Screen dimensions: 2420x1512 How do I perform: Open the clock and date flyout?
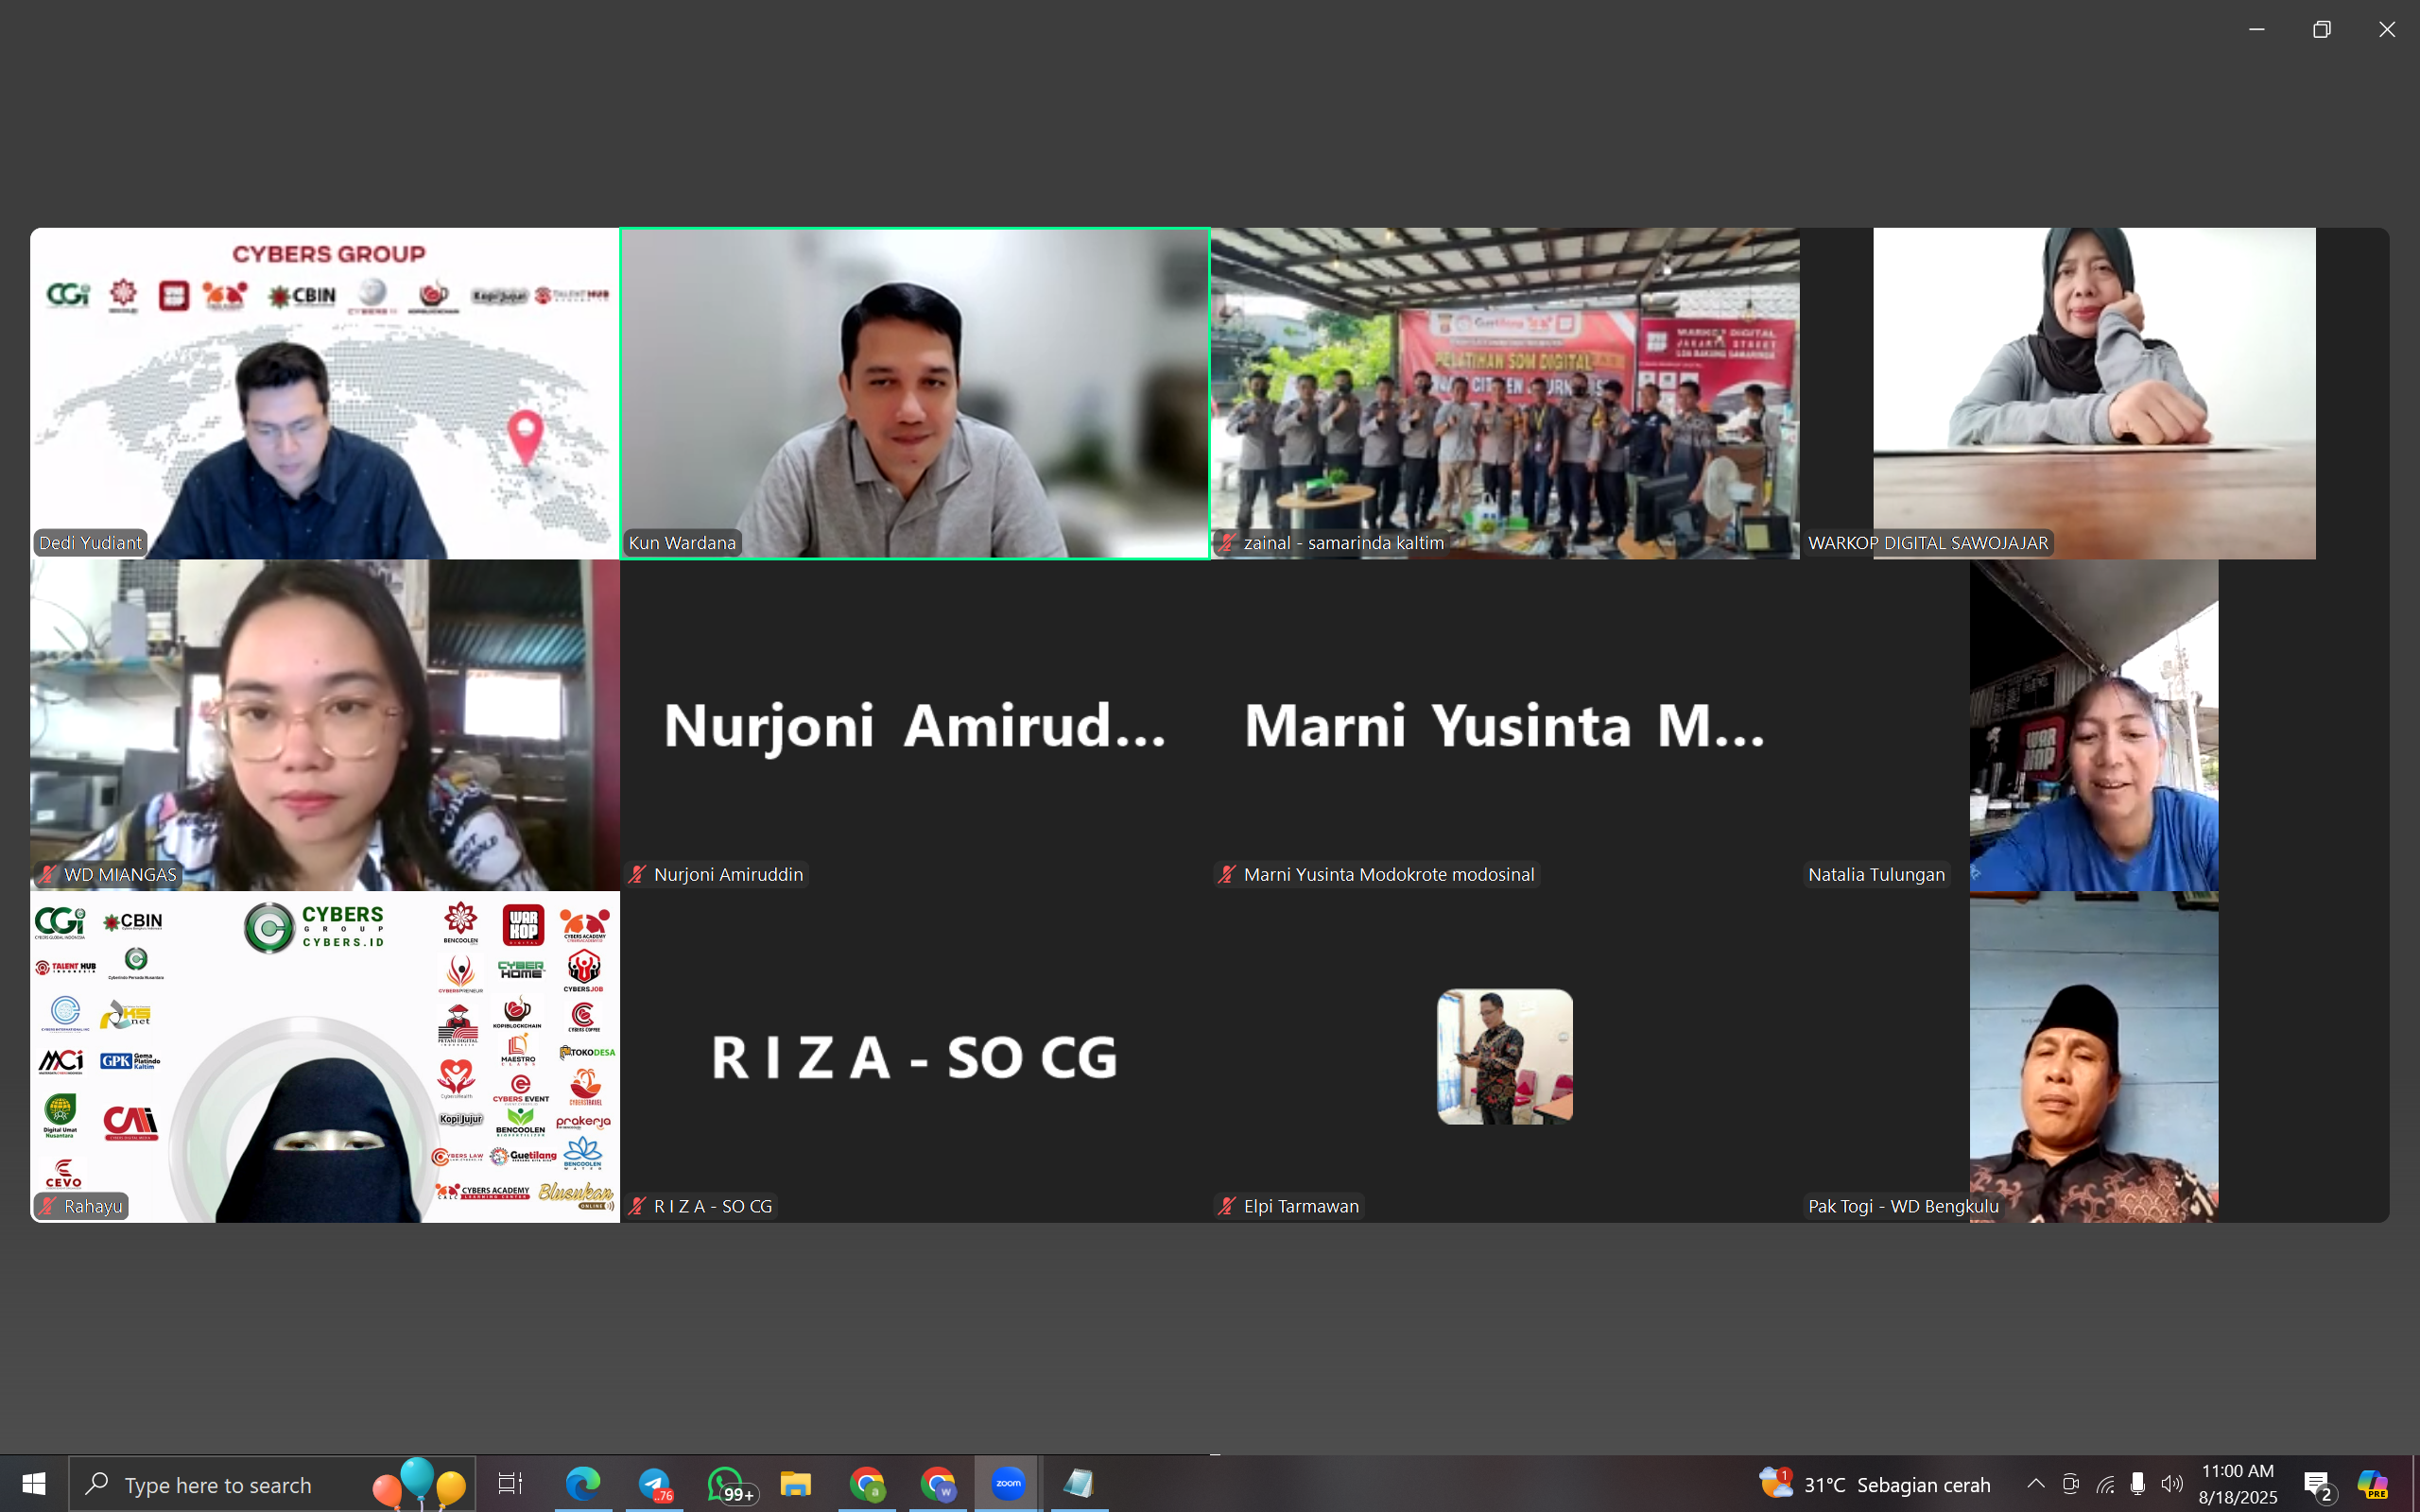tap(2238, 1484)
